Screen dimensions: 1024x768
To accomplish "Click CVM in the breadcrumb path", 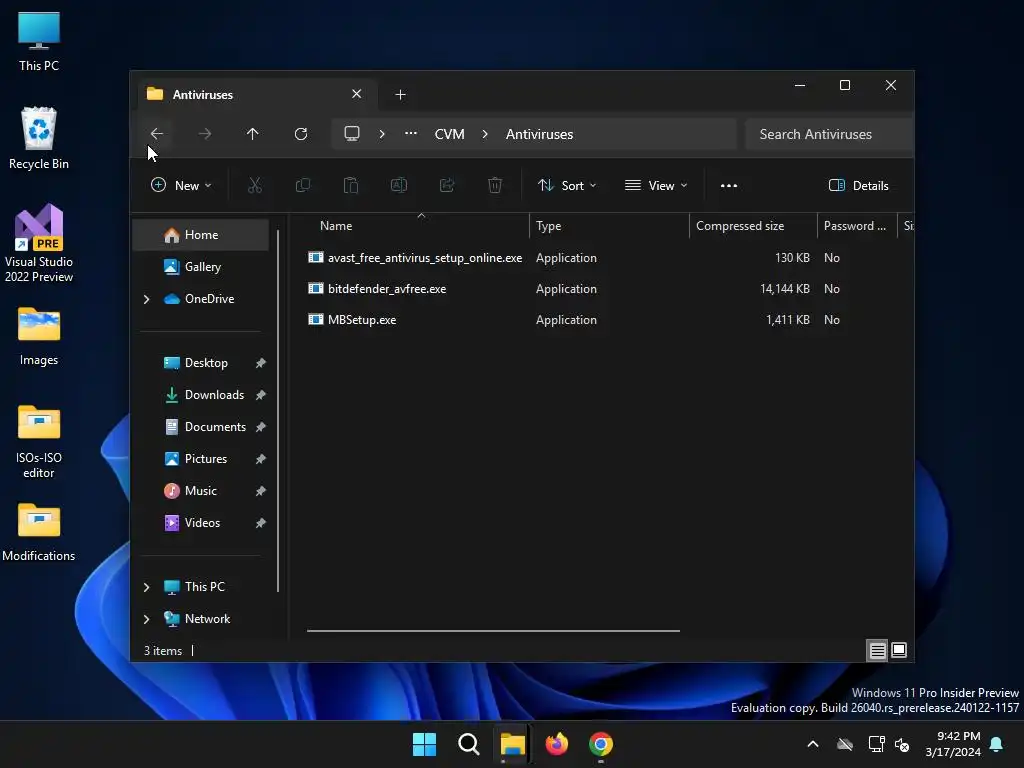I will 449,134.
